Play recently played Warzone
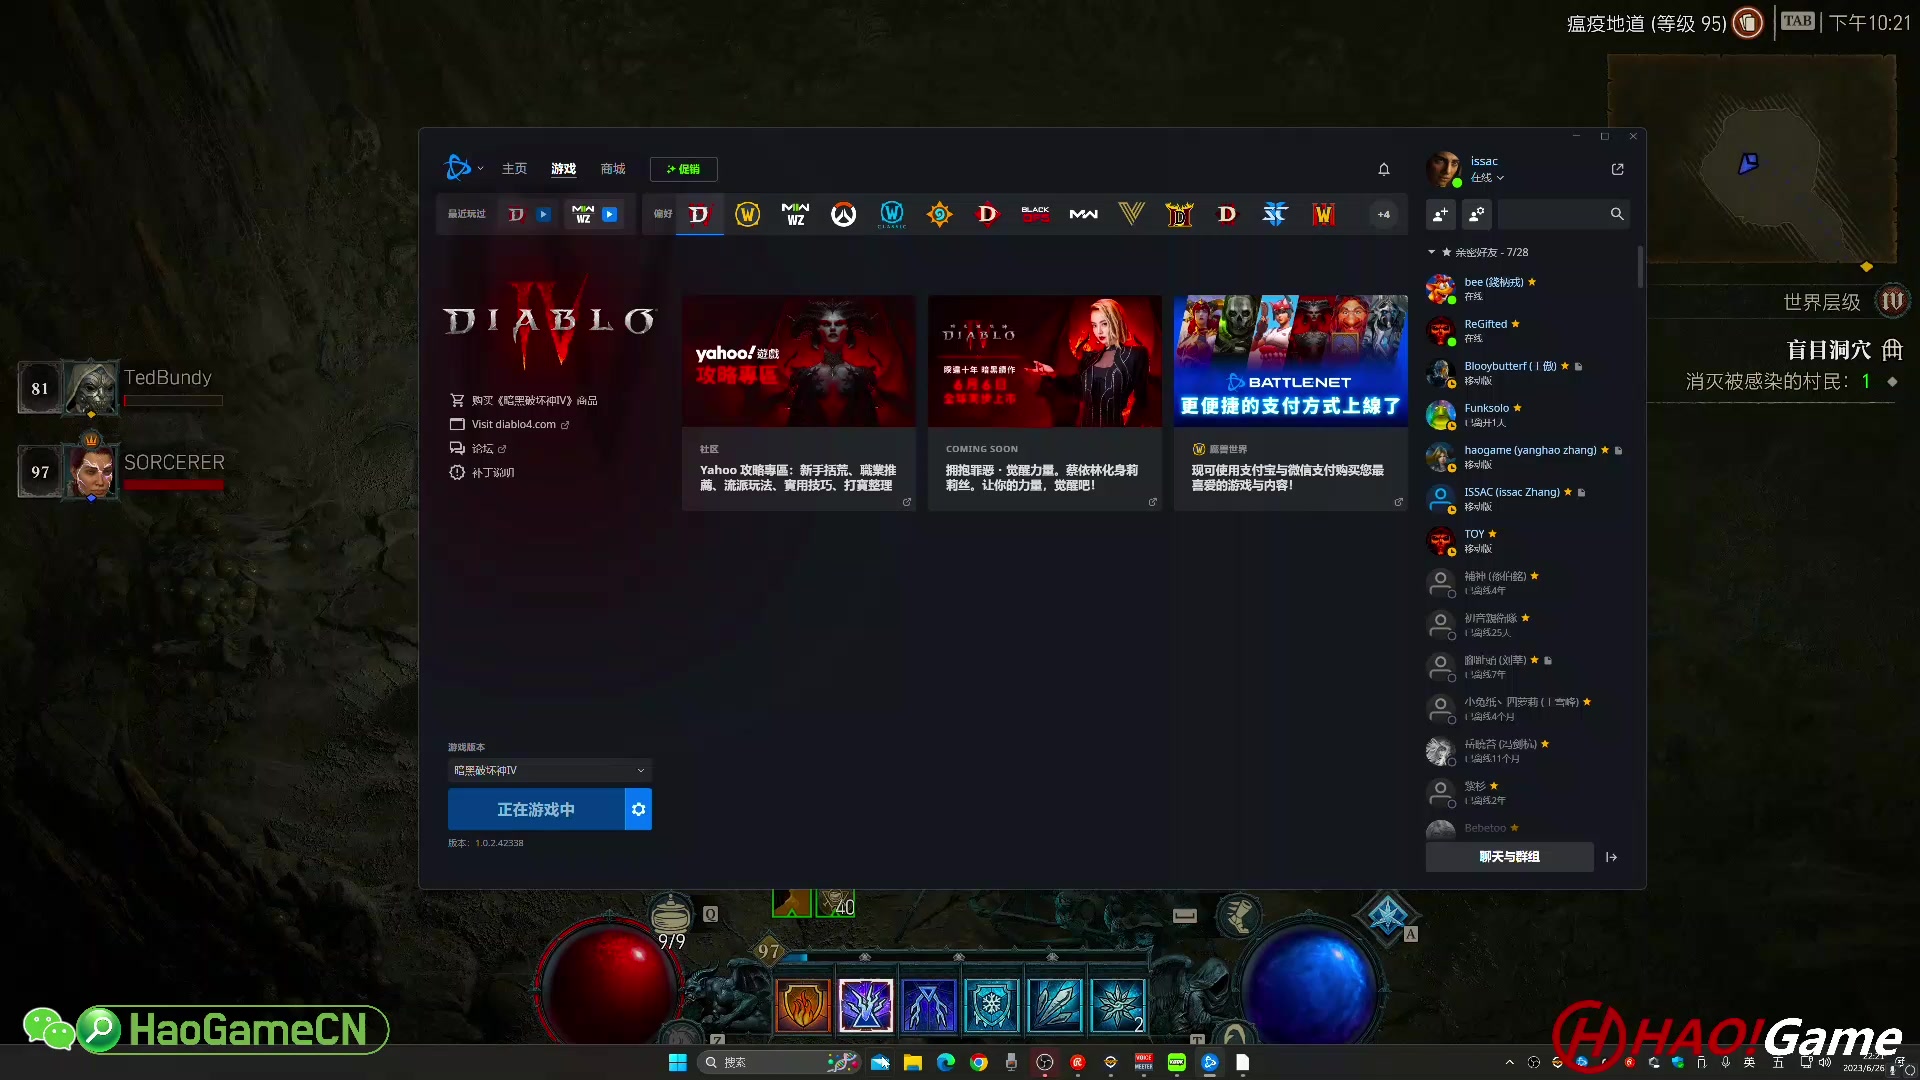 tap(609, 214)
